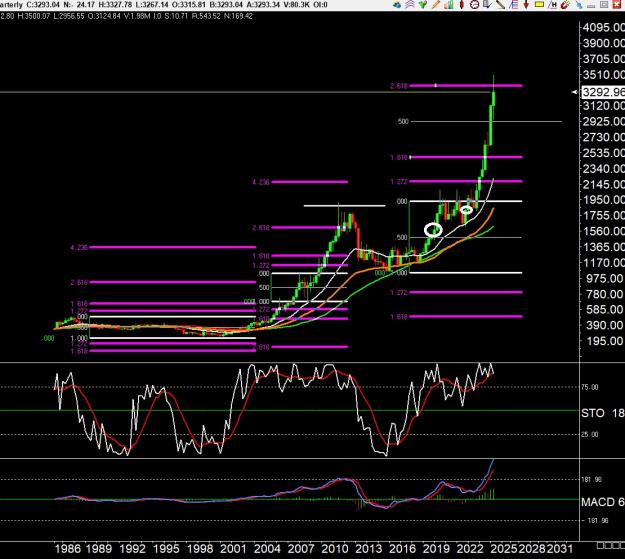
Task: Click the L:3267.14 low value in header
Action: point(152,5)
